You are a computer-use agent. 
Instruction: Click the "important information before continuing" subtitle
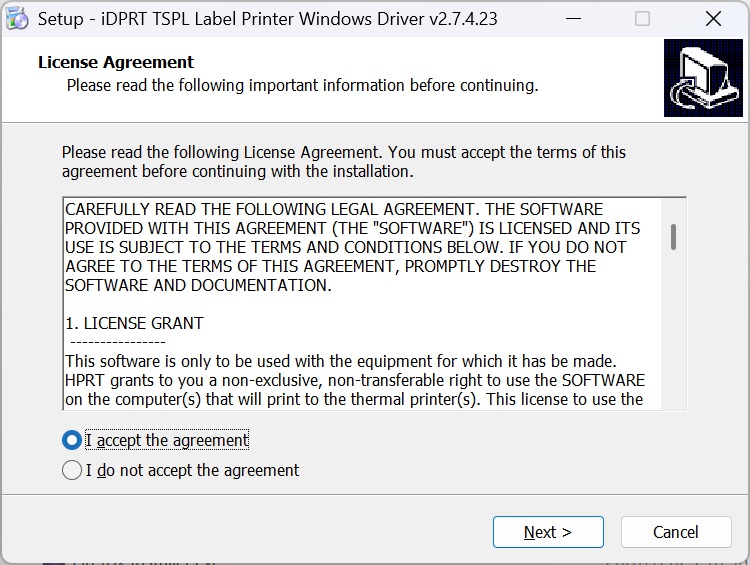tap(302, 85)
